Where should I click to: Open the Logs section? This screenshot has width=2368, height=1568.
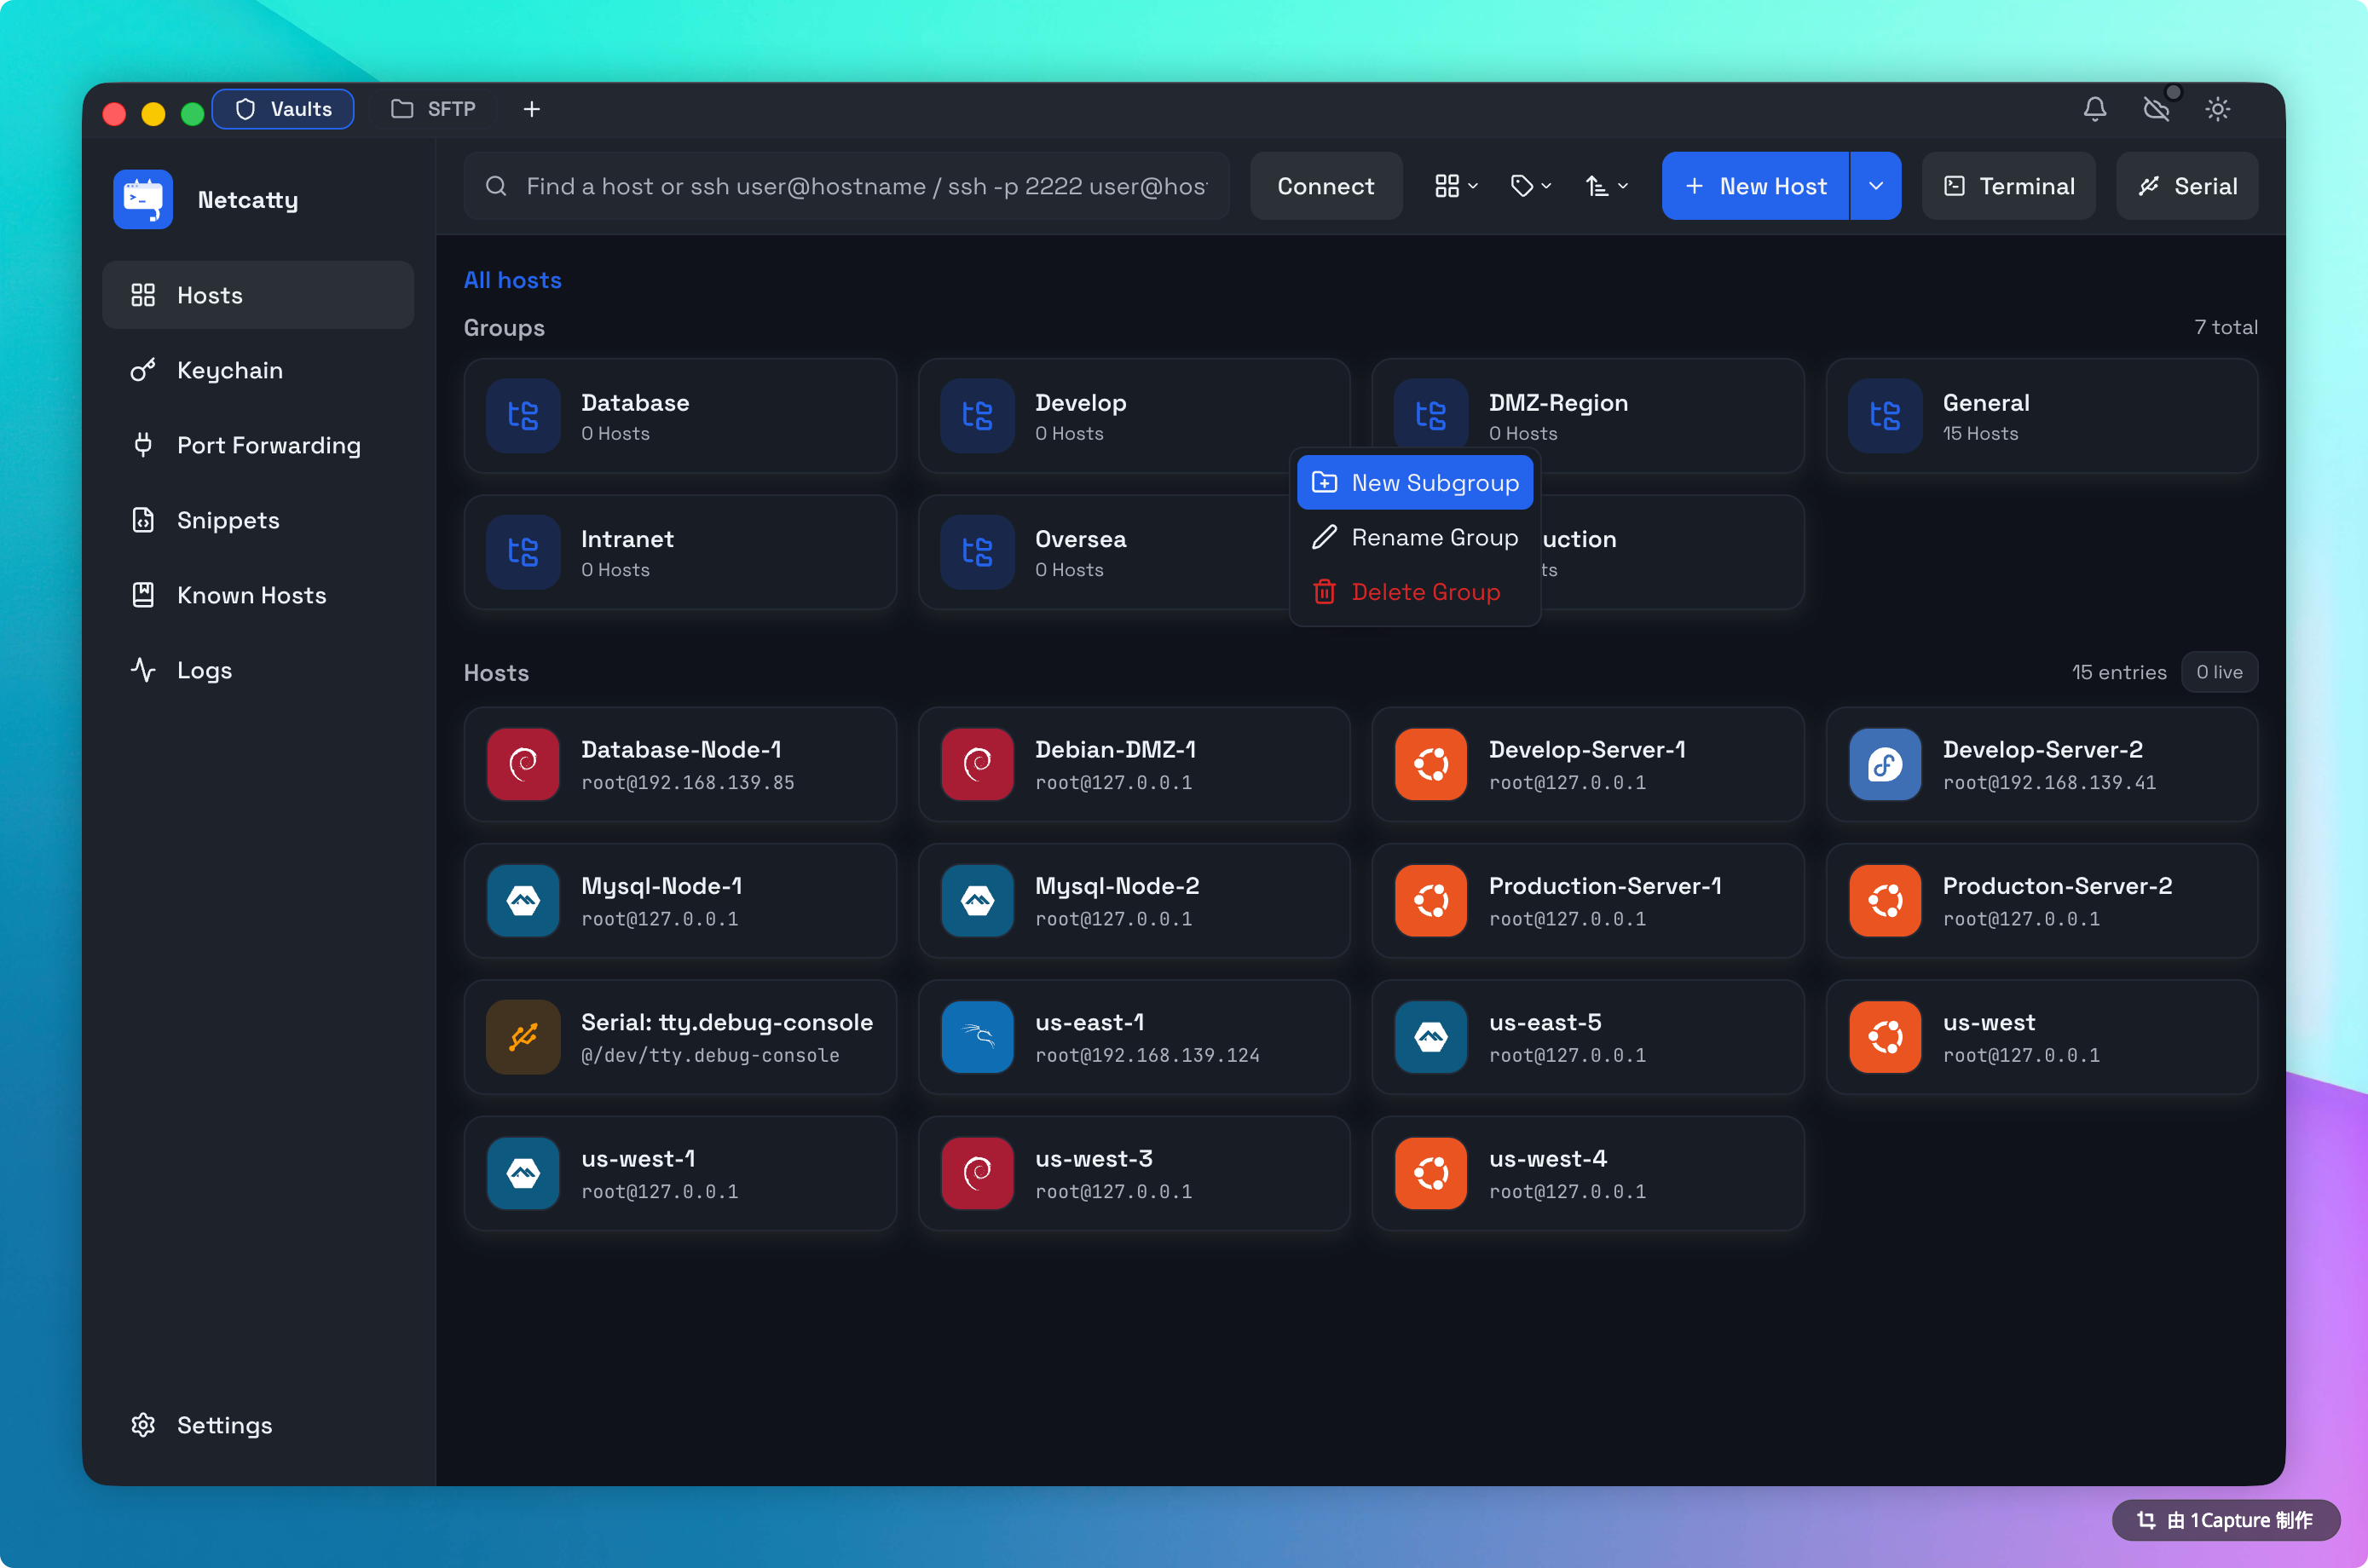pyautogui.click(x=204, y=670)
